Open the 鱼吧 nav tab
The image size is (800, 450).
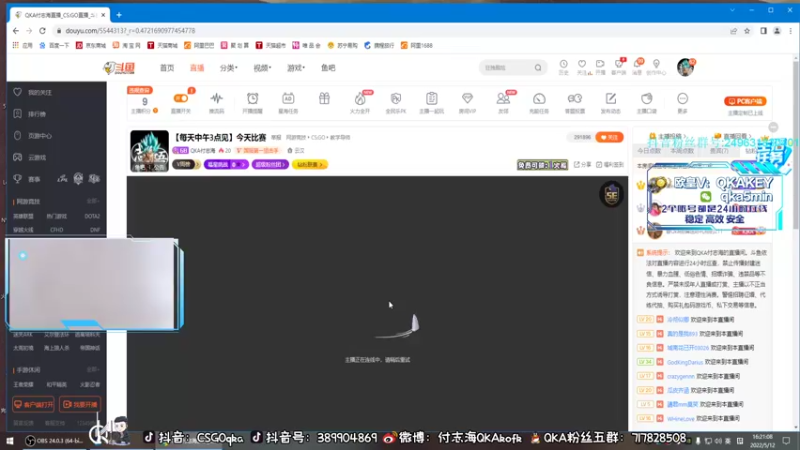click(328, 68)
